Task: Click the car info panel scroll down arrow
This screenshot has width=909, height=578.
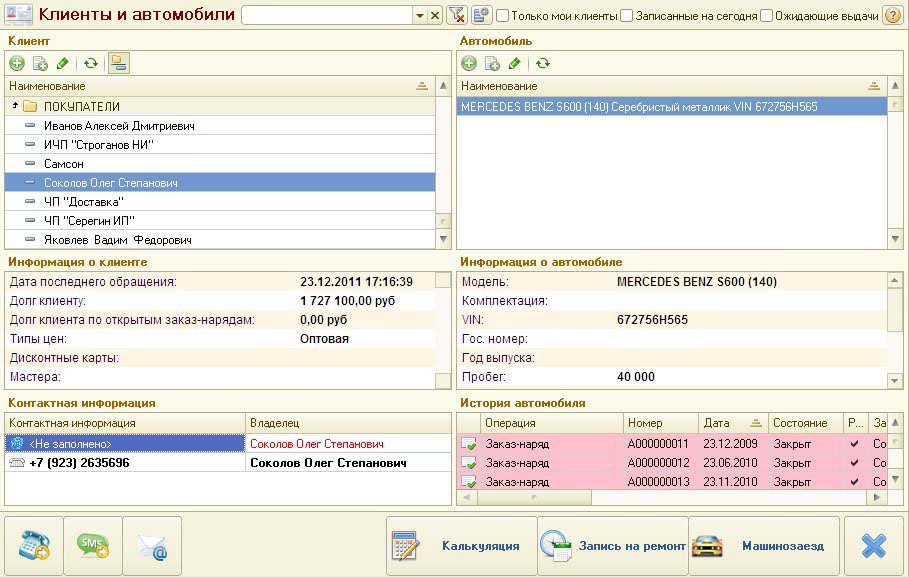Action: [x=895, y=380]
